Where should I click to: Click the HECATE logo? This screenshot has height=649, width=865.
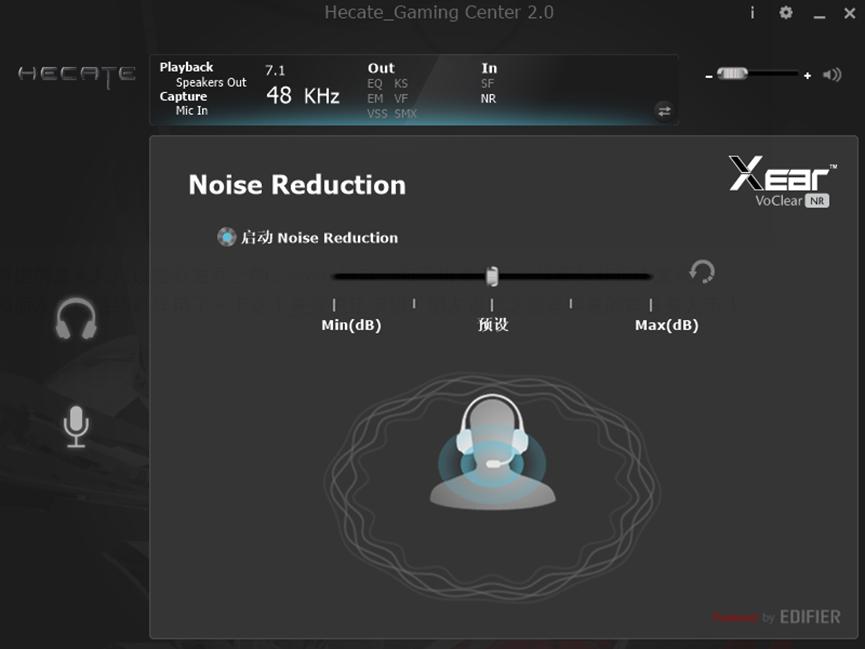pyautogui.click(x=77, y=77)
